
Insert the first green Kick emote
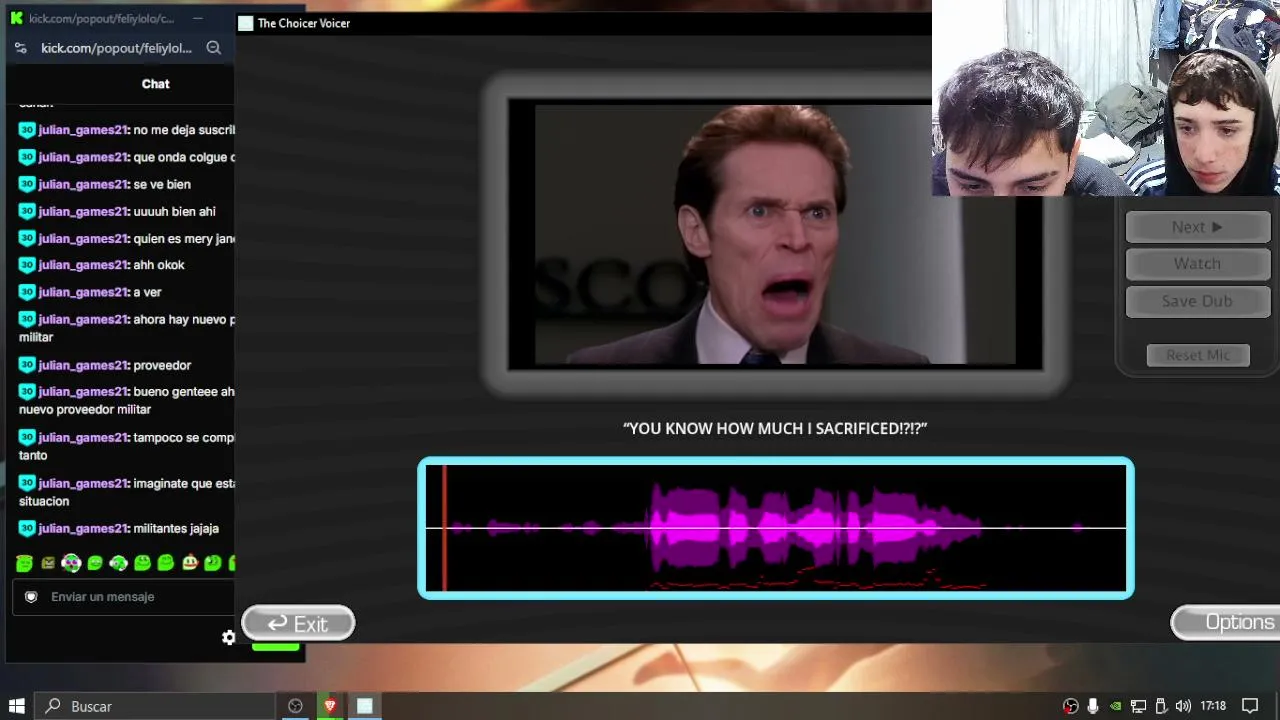point(24,563)
